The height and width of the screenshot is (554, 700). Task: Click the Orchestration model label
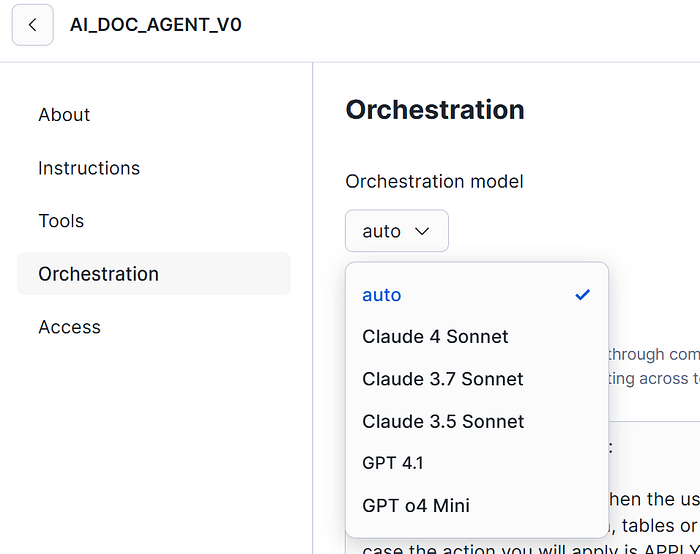(x=434, y=181)
